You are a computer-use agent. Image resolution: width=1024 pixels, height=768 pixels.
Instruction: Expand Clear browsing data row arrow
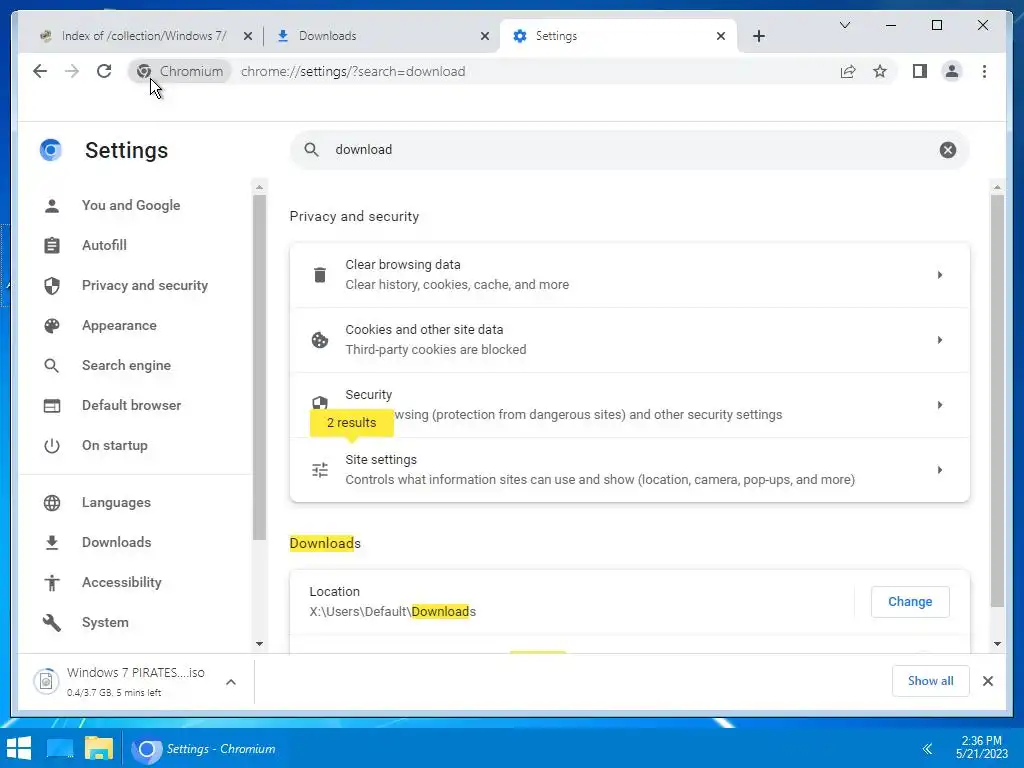tap(939, 275)
